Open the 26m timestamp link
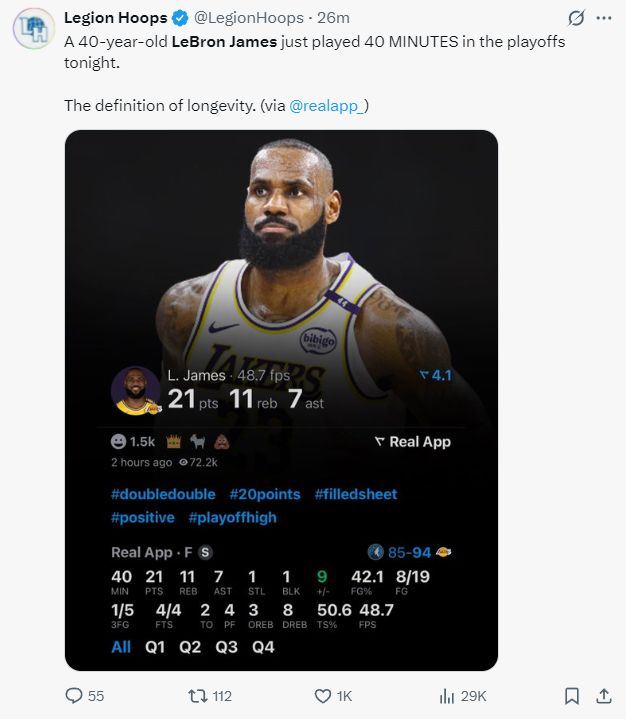The width and height of the screenshot is (626, 719). coord(333,18)
